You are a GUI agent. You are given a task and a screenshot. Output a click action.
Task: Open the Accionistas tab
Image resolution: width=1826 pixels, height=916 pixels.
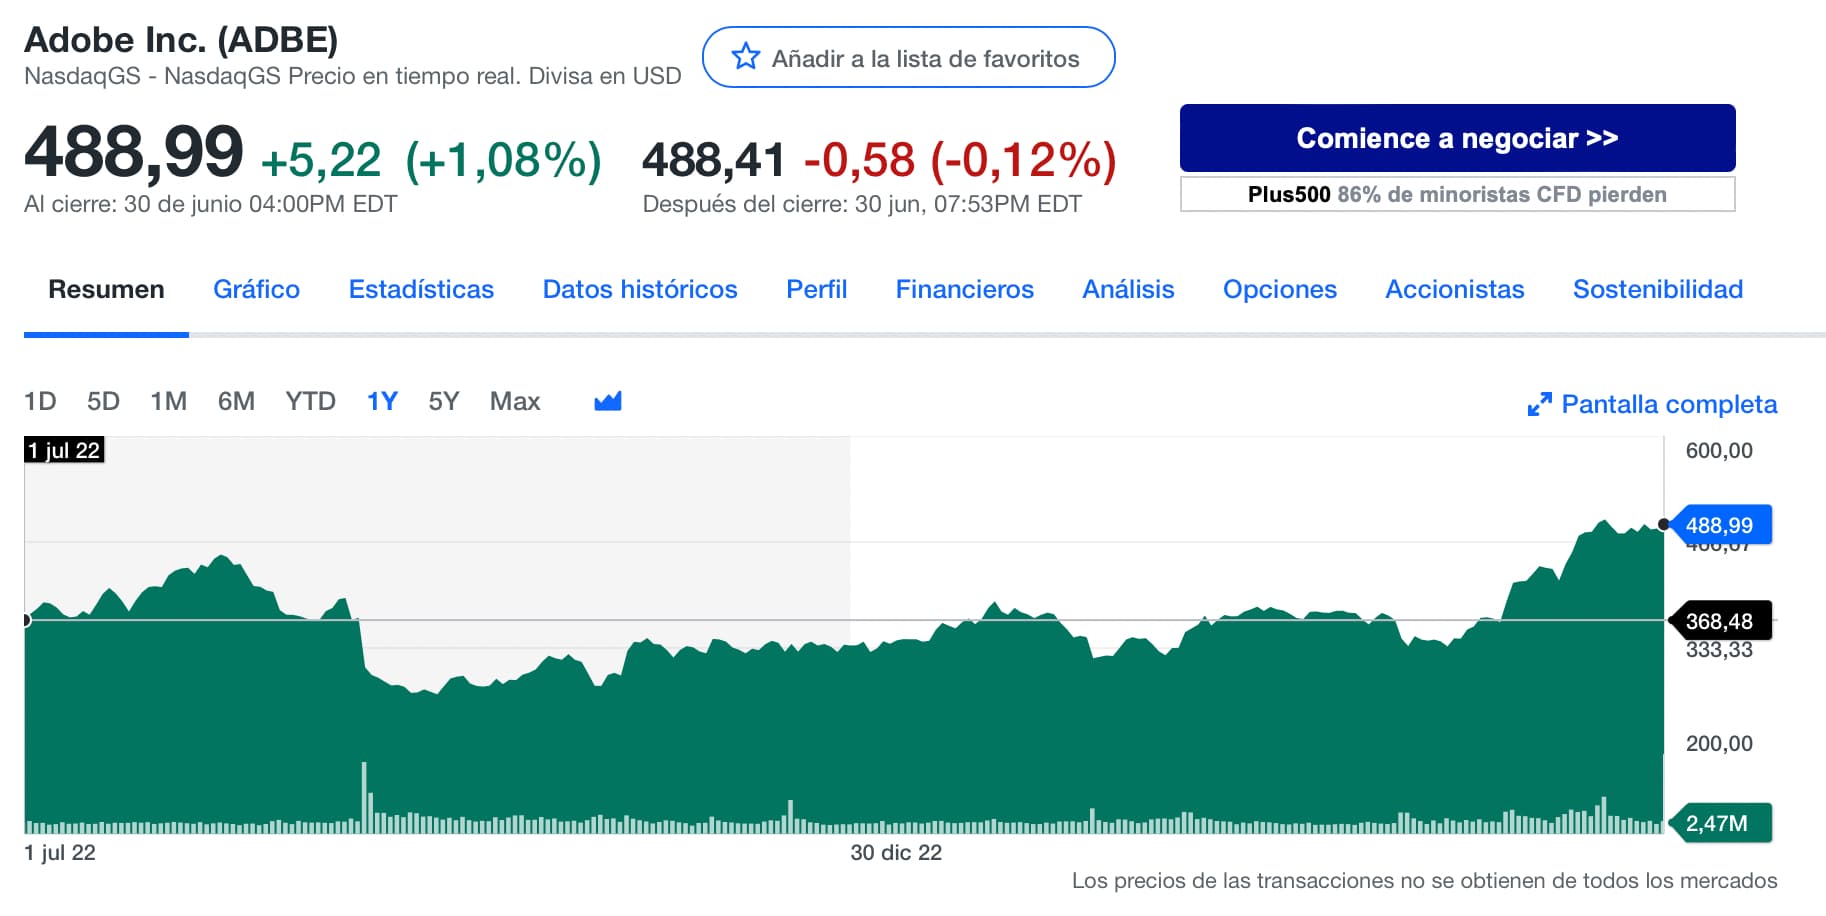[x=1454, y=289]
